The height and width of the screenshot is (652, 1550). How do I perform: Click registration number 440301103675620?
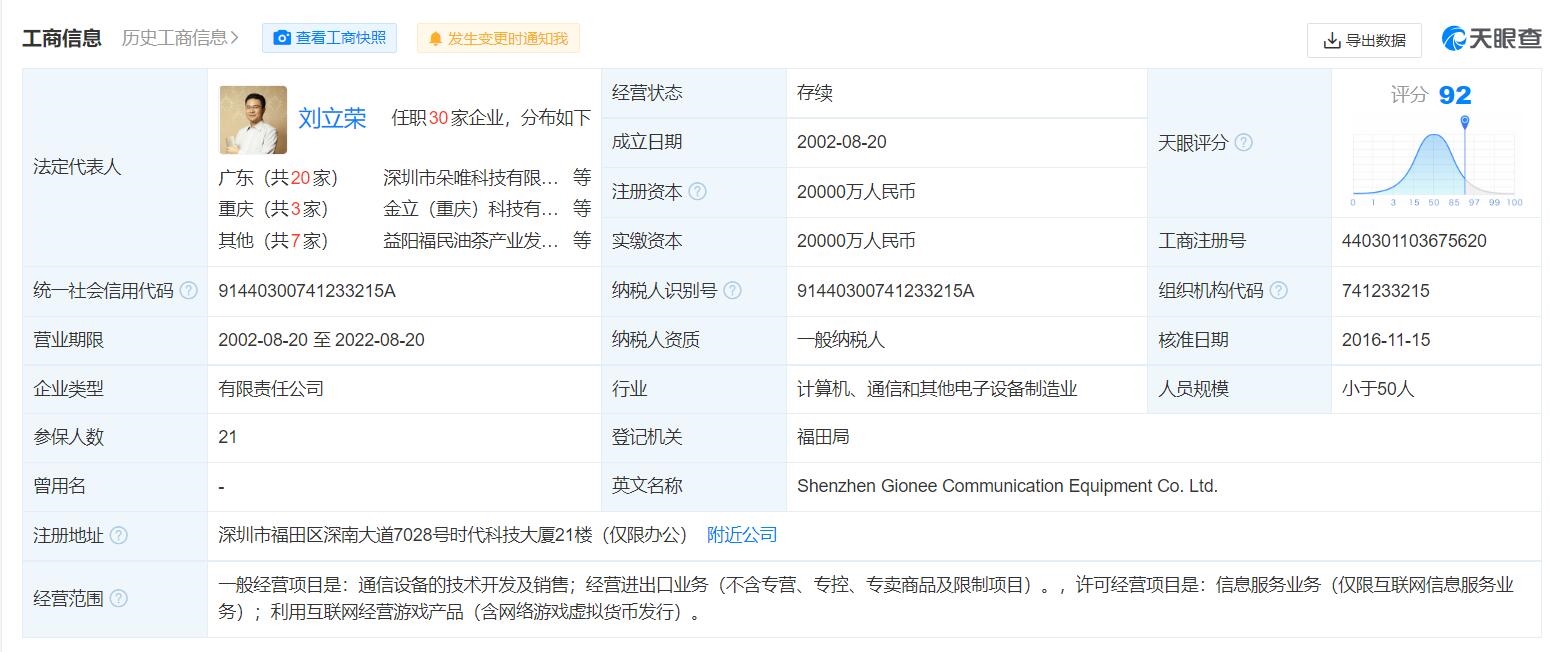click(x=1414, y=241)
